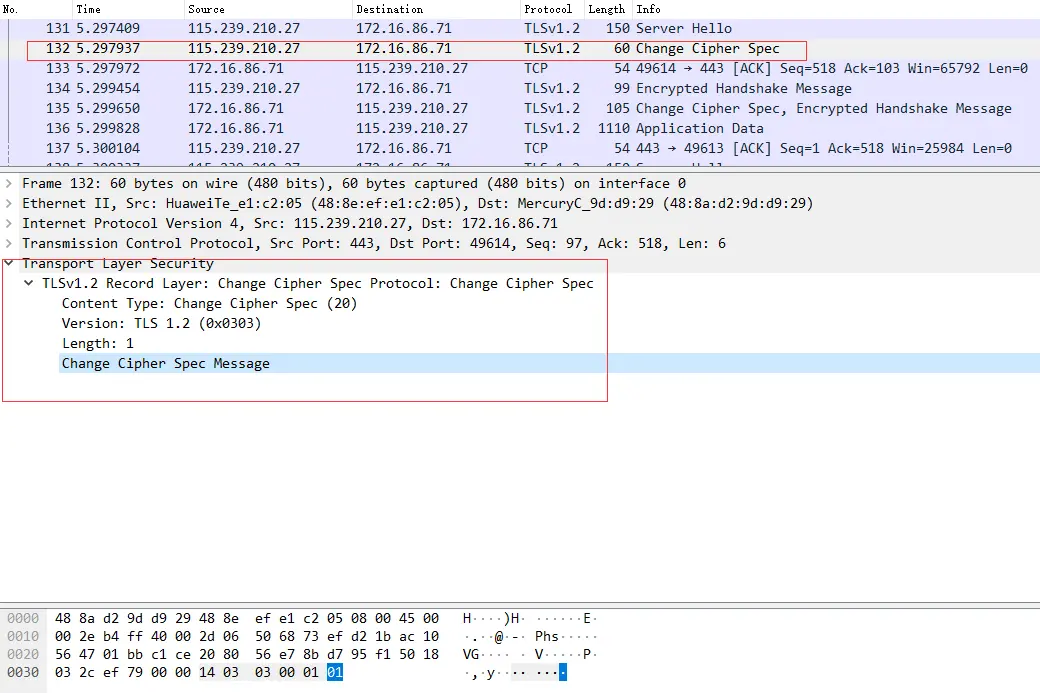Click hex offset row 0010
This screenshot has width=1040, height=693.
23,636
